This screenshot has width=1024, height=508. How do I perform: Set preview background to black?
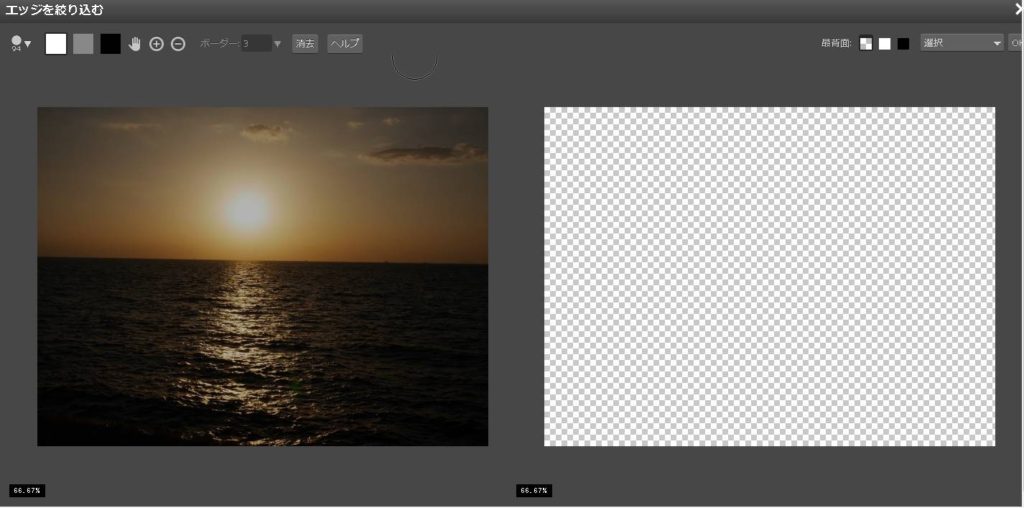click(903, 44)
